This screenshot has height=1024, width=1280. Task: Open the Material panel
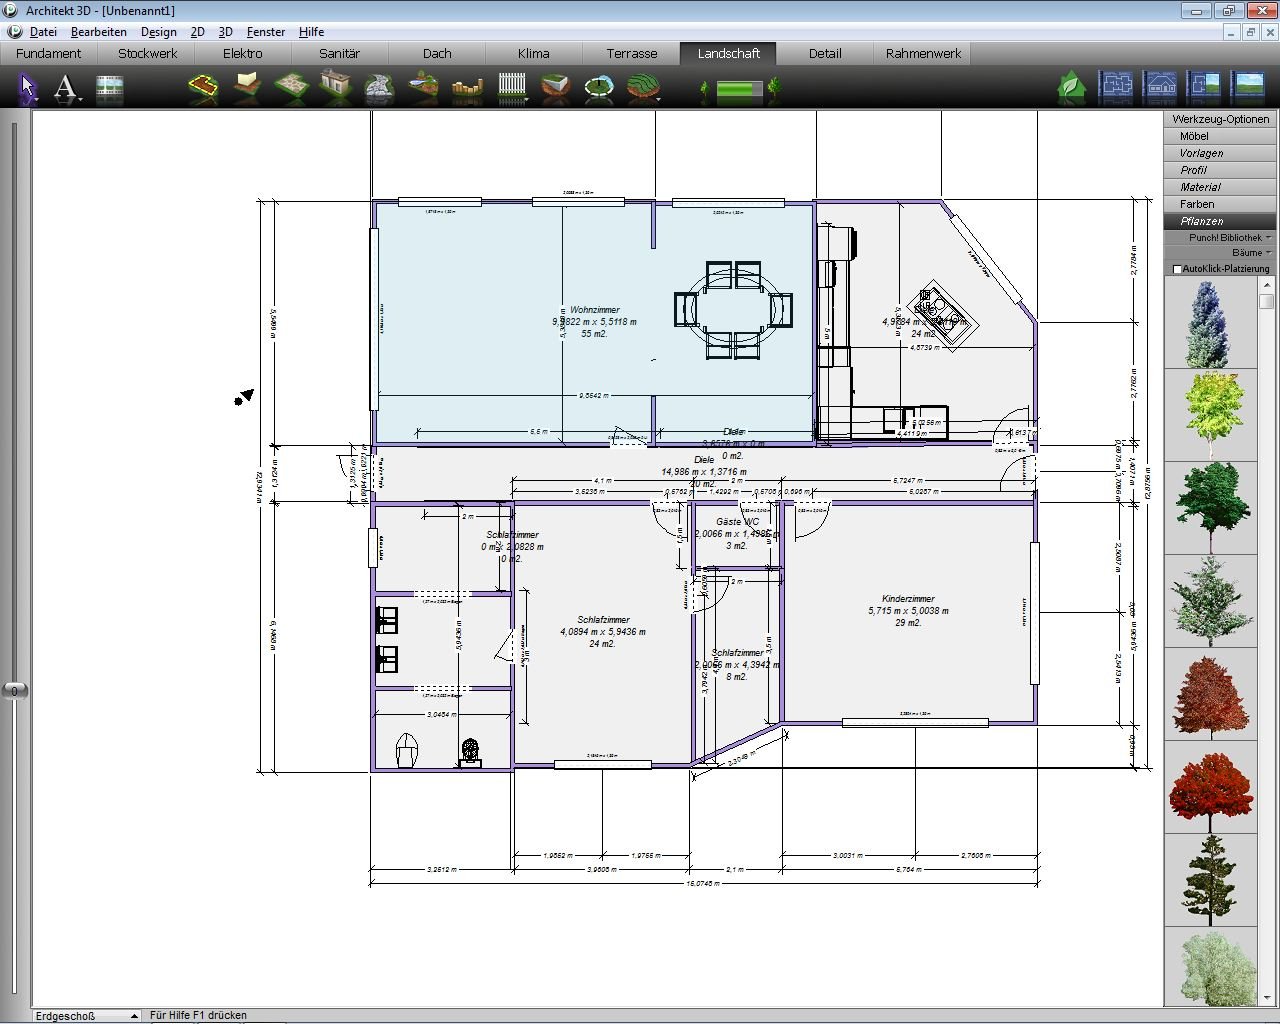click(x=1220, y=187)
